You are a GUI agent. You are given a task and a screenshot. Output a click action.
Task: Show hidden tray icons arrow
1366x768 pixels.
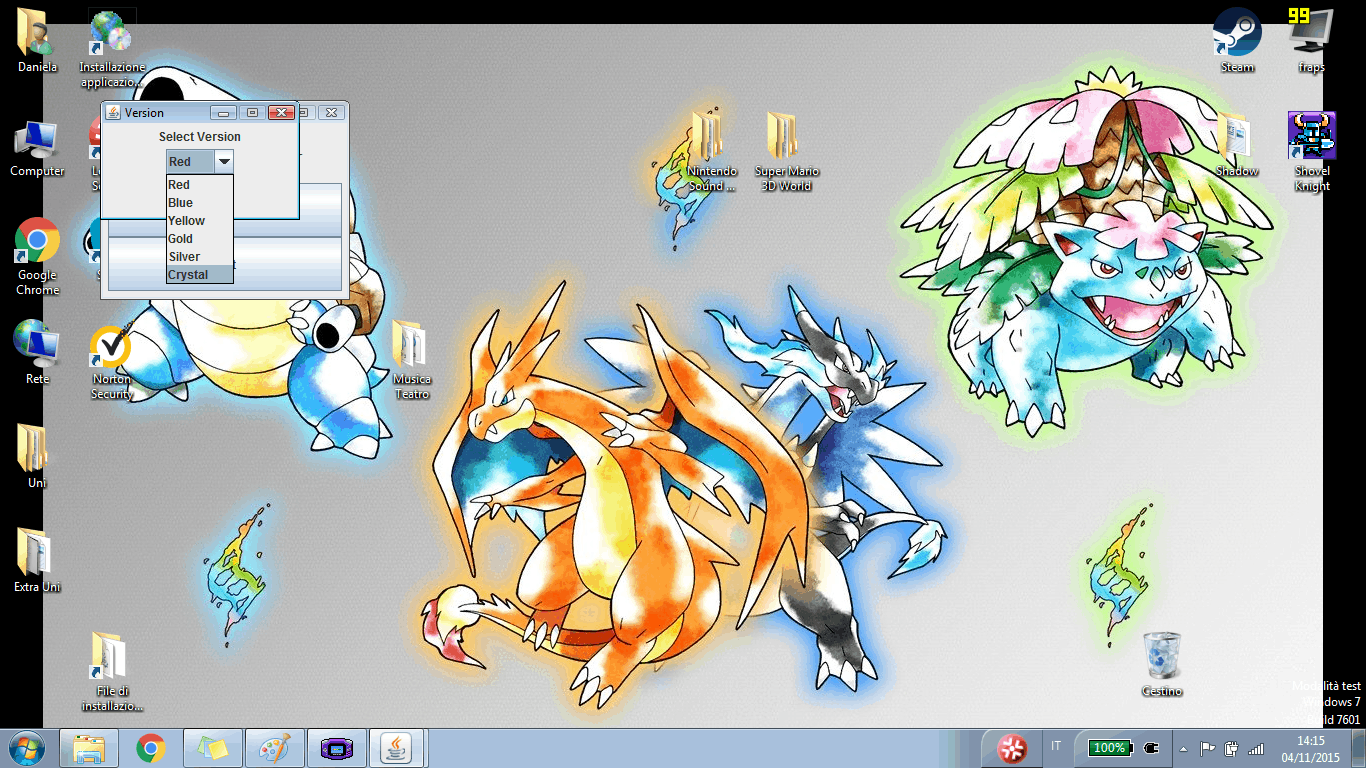[x=1184, y=748]
